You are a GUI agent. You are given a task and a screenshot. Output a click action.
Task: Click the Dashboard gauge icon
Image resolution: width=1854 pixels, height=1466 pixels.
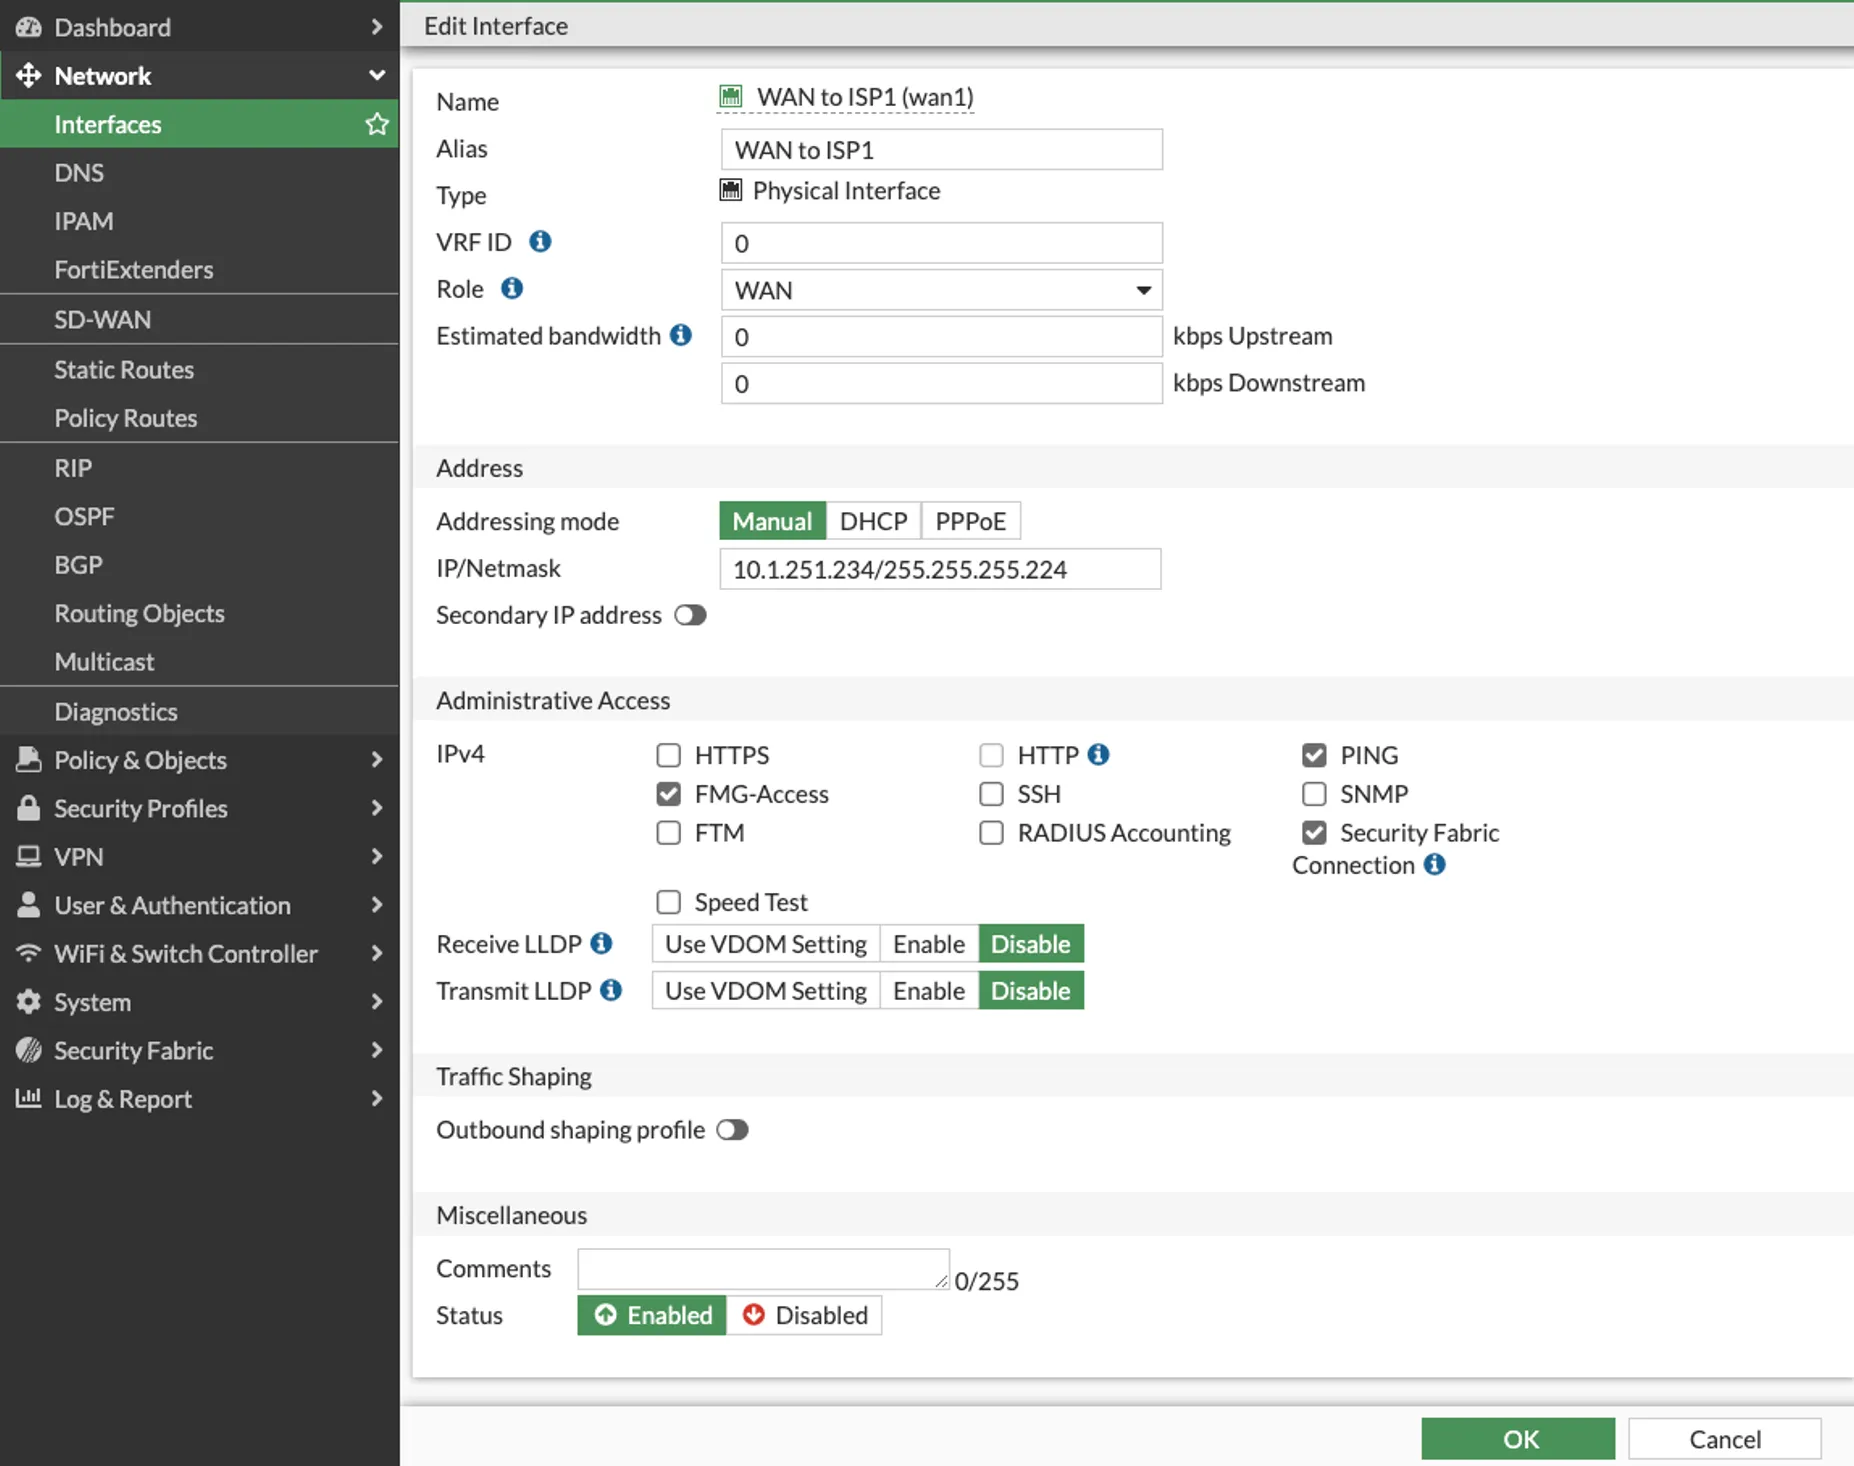29,27
